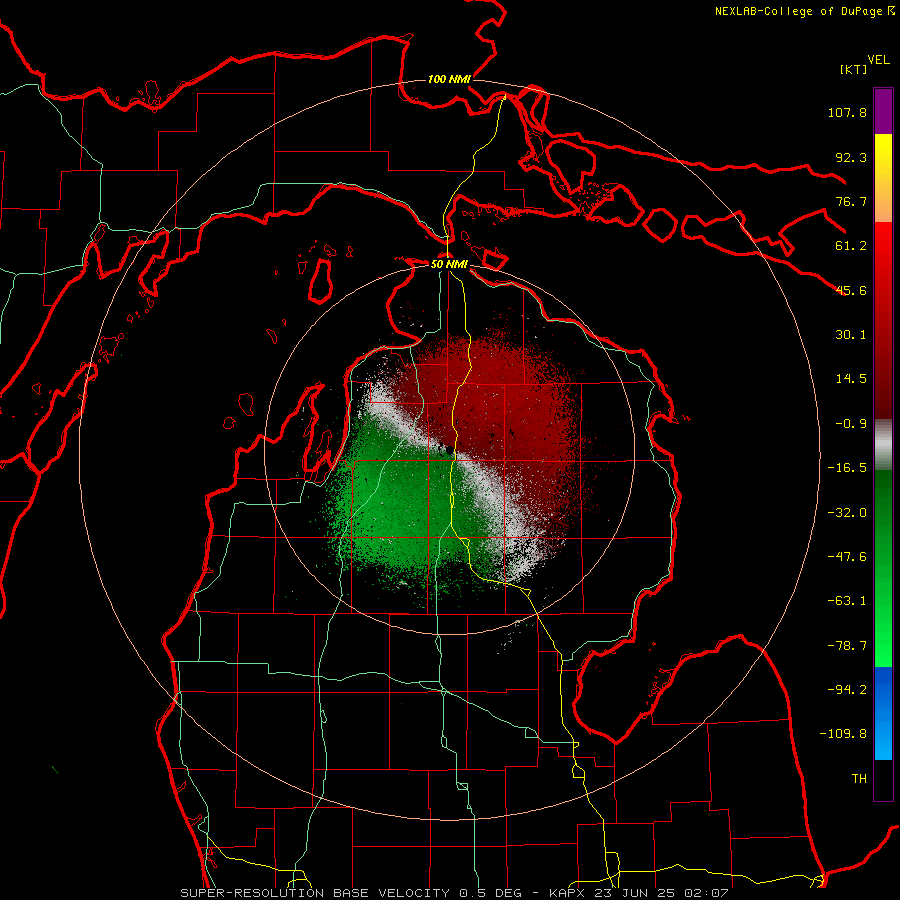This screenshot has height=900, width=900.
Task: Click the 45.6 legend value
Action: pos(851,290)
